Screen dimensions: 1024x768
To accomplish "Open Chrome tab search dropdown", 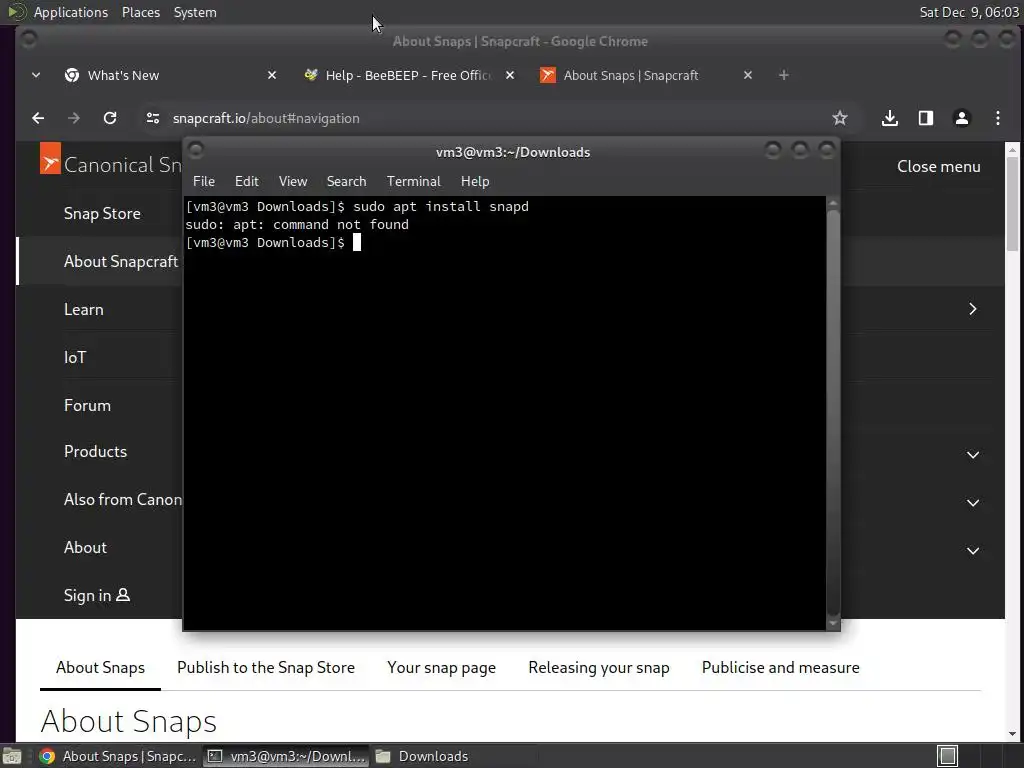I will 36,75.
